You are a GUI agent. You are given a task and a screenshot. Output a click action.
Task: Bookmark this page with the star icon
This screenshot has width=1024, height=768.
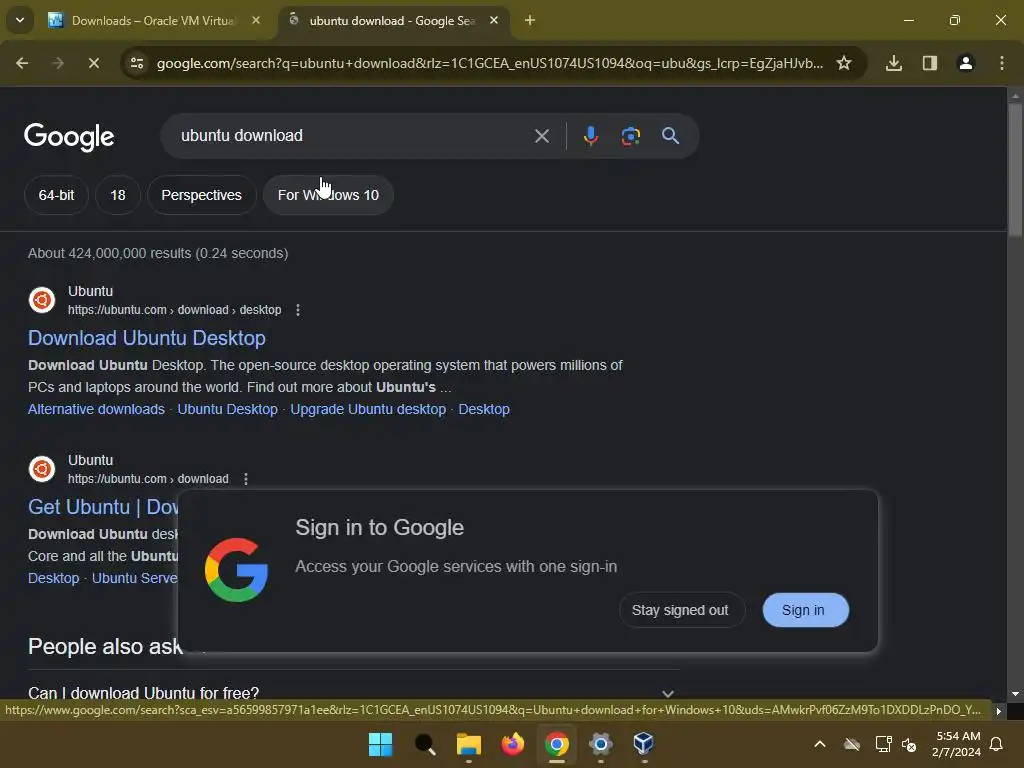[844, 63]
